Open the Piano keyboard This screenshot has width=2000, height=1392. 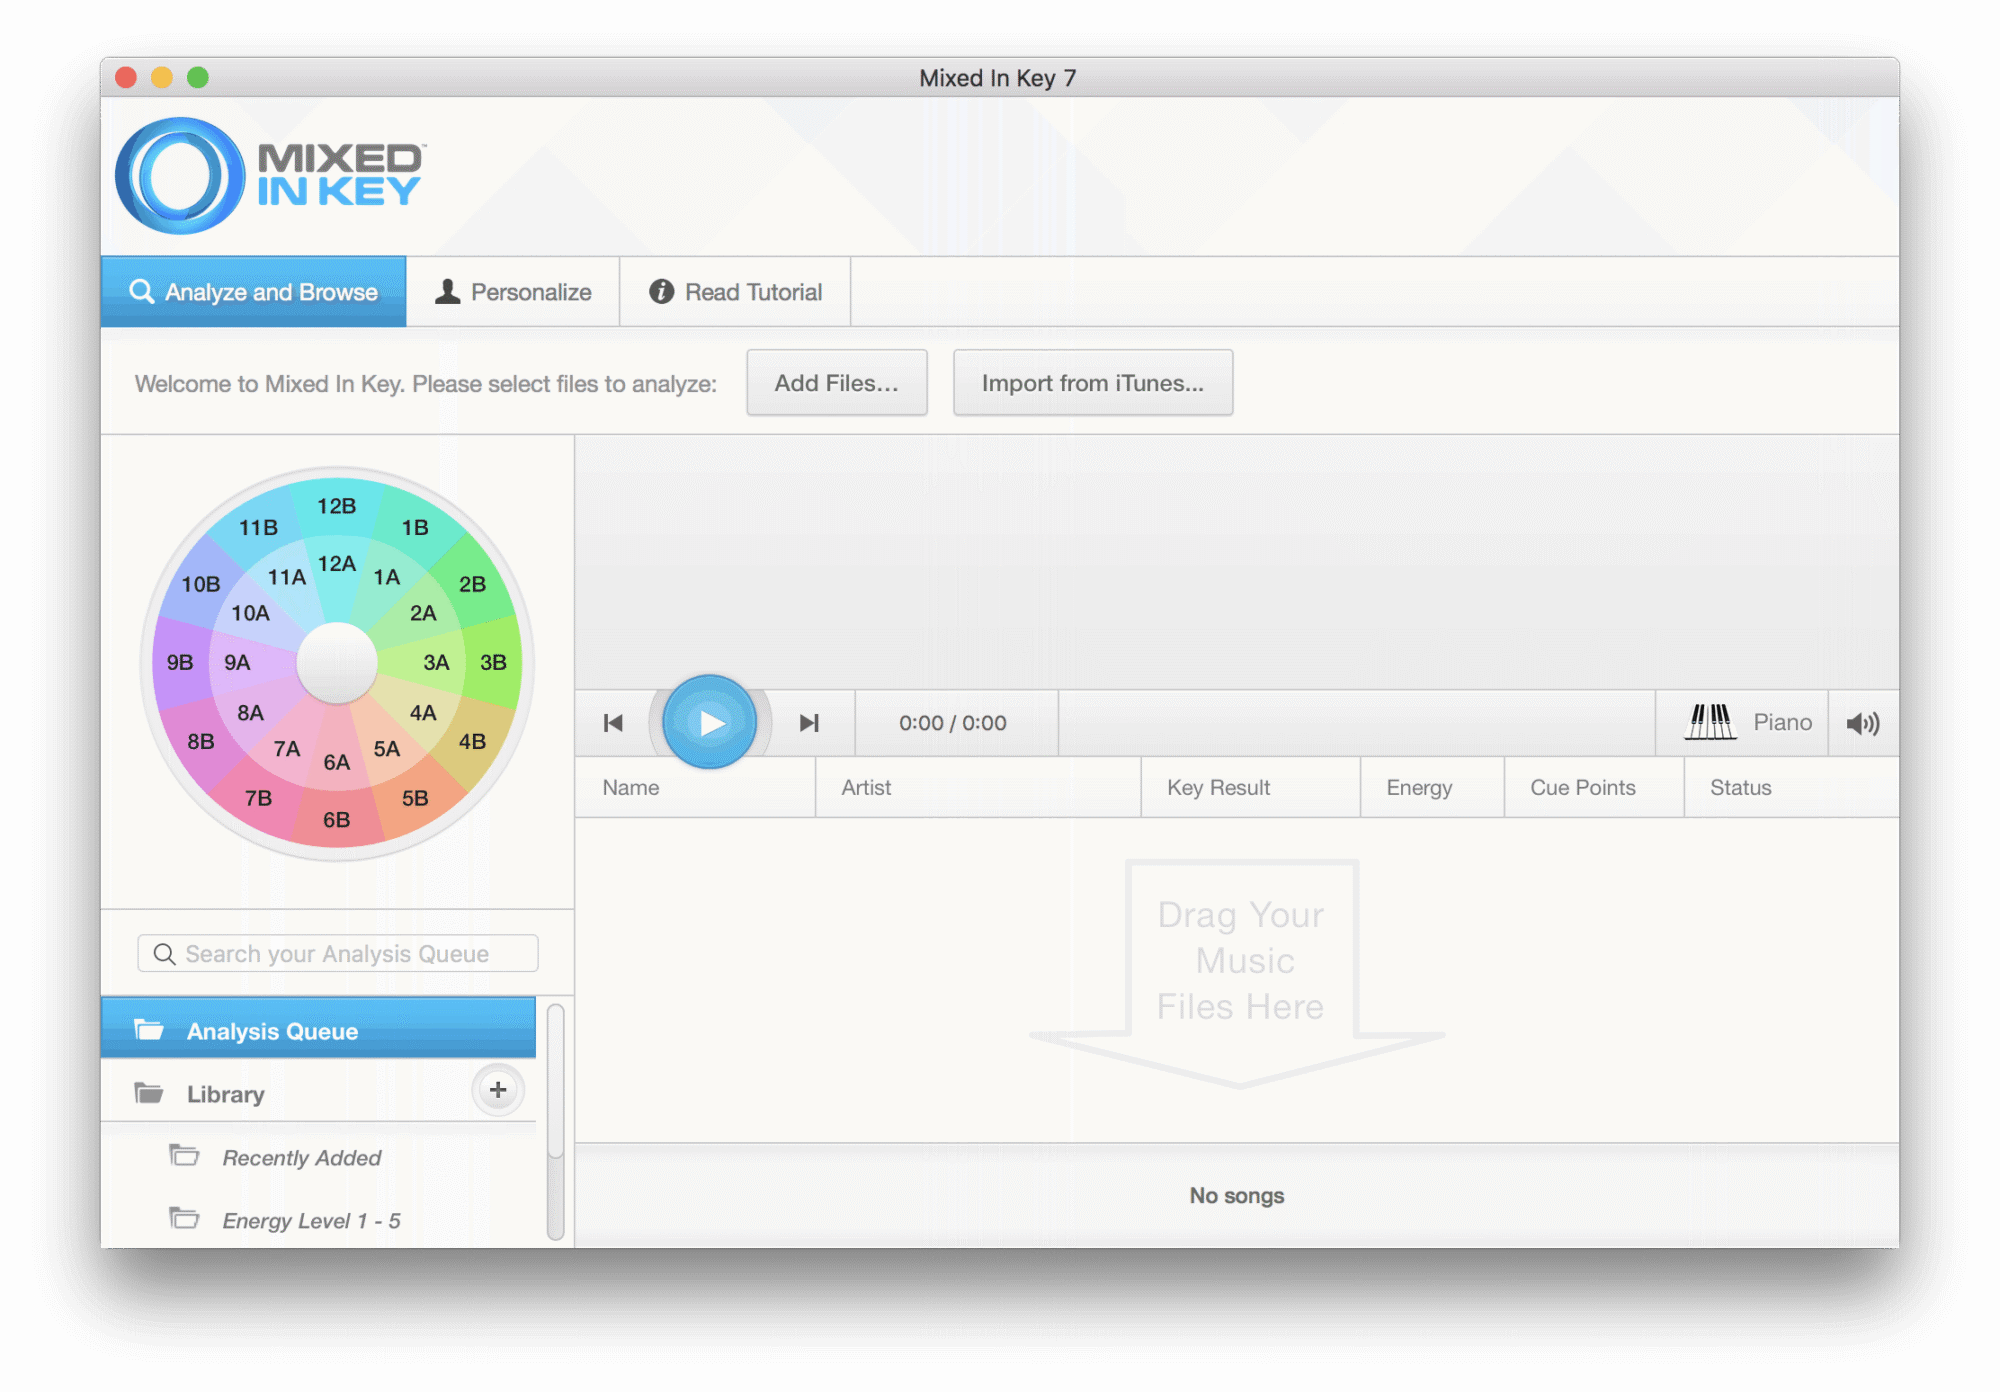[x=1747, y=722]
